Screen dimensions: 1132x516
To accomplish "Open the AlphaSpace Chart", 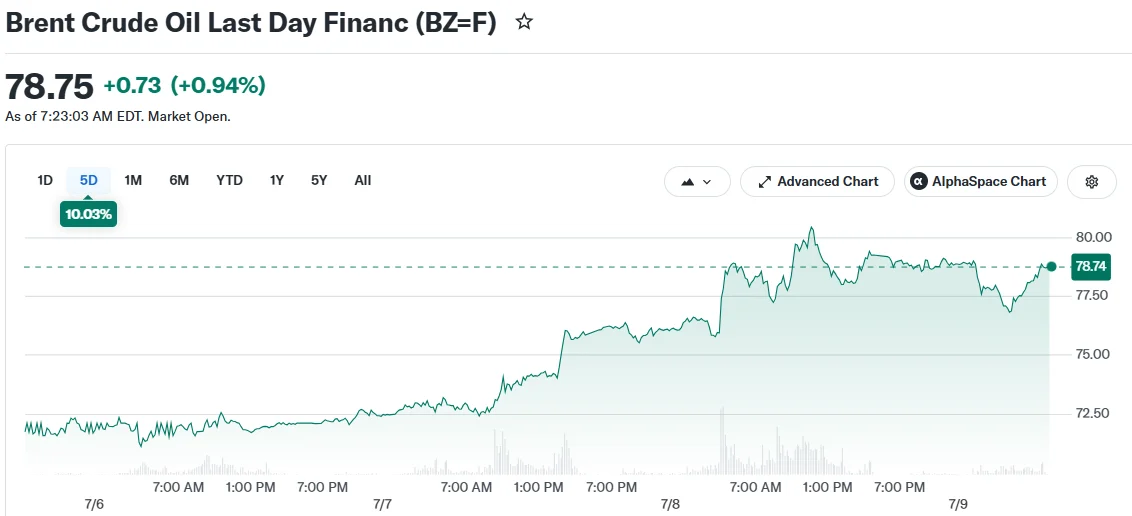I will click(980, 182).
